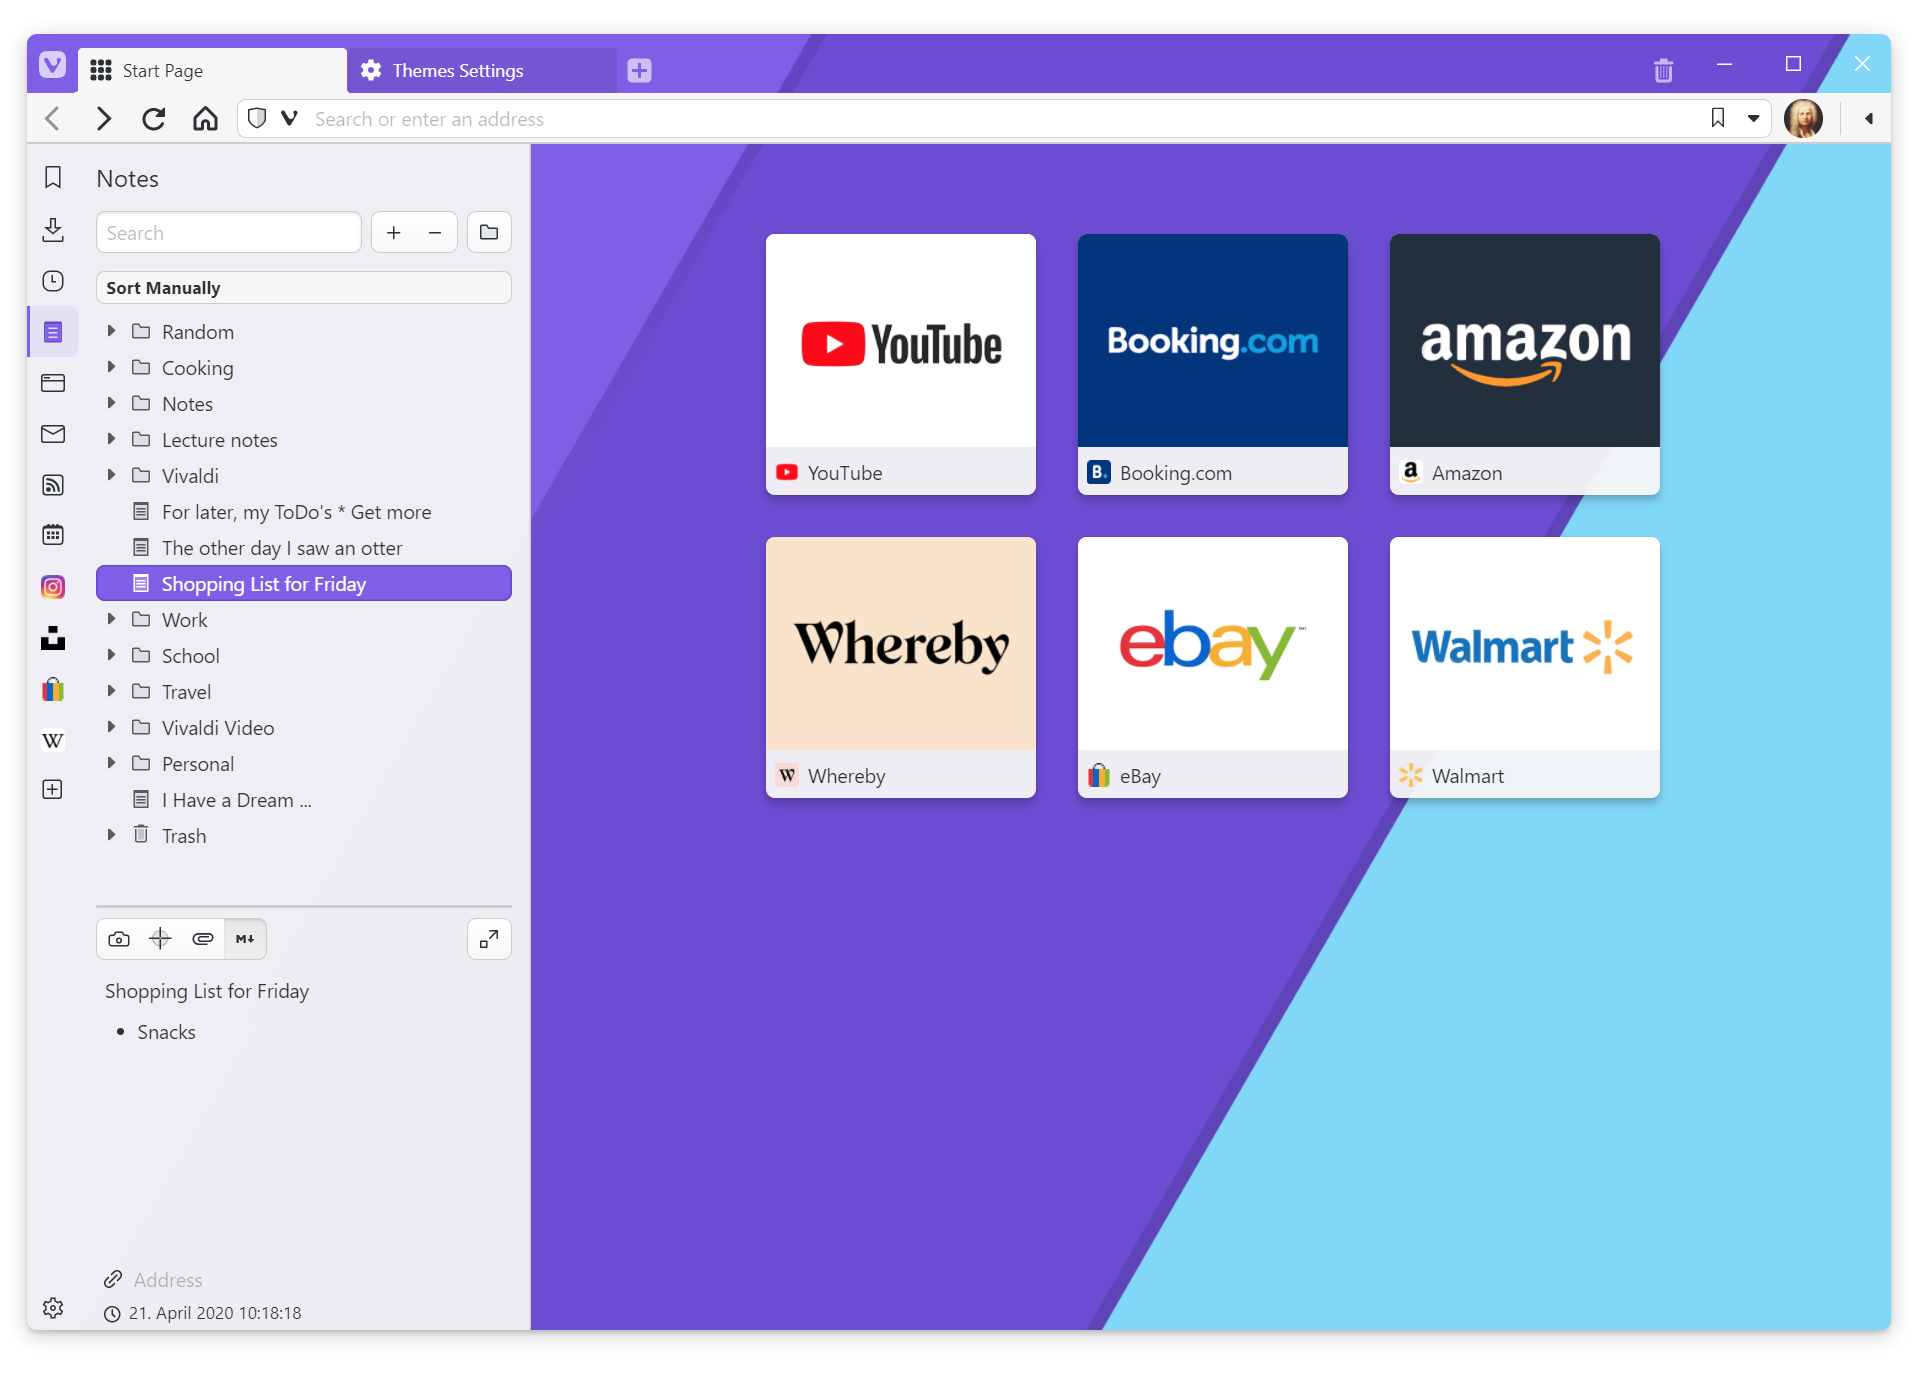
Task: Expand the Vivaldi folder in Notes
Action: click(112, 474)
